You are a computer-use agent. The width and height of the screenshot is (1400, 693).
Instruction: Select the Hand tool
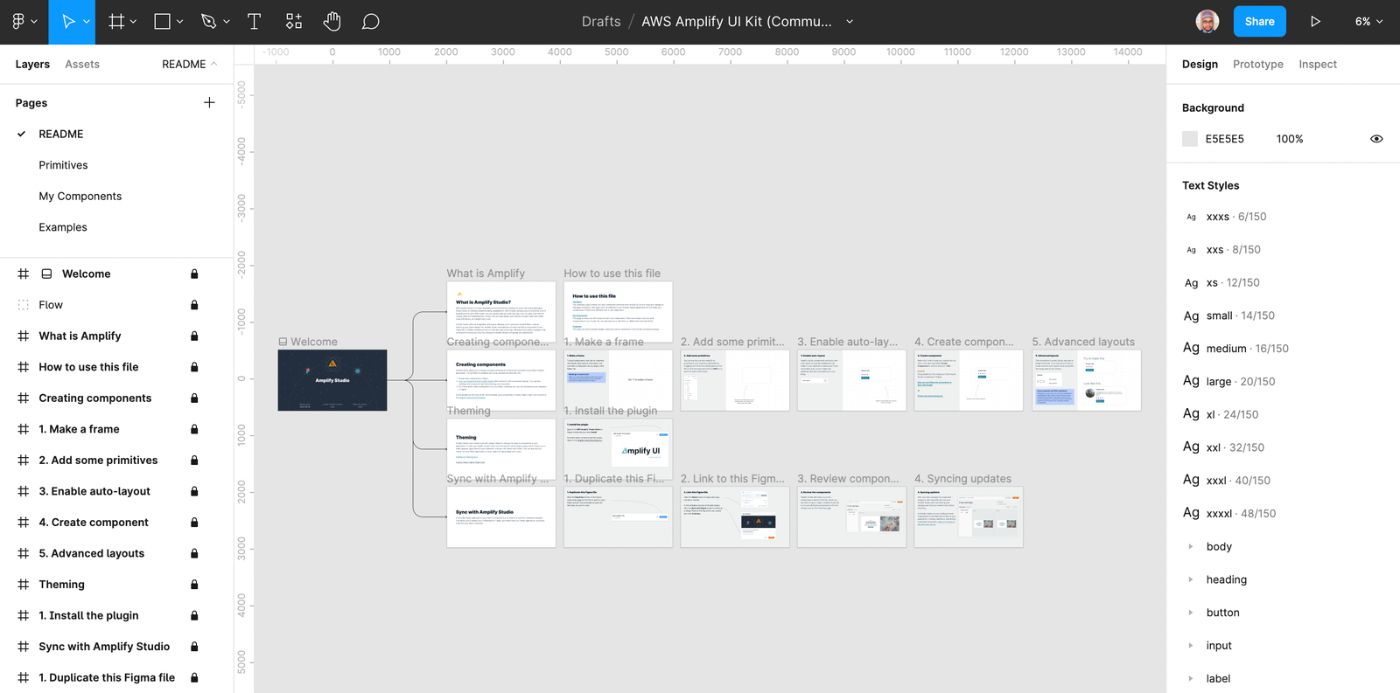point(332,21)
